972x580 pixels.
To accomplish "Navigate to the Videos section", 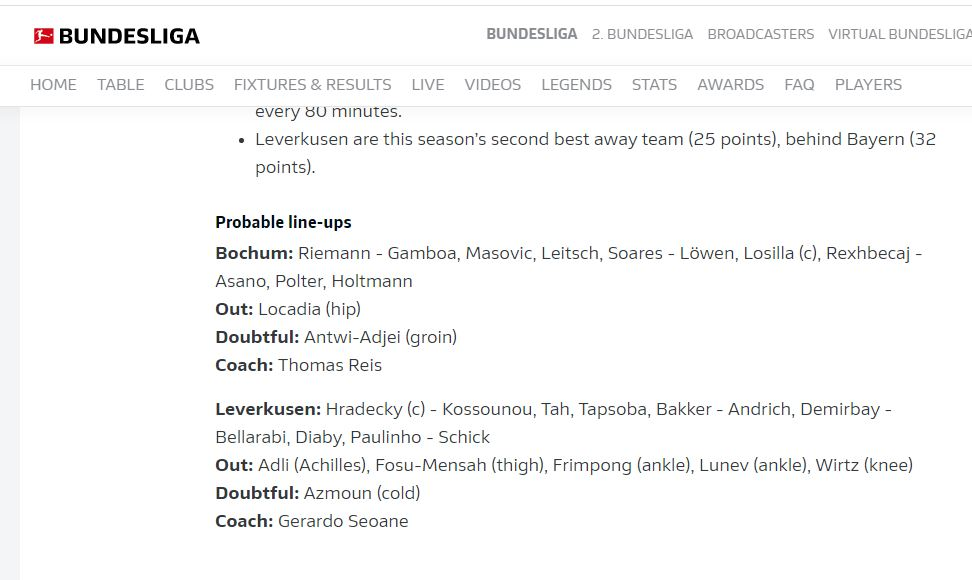I will pos(493,85).
